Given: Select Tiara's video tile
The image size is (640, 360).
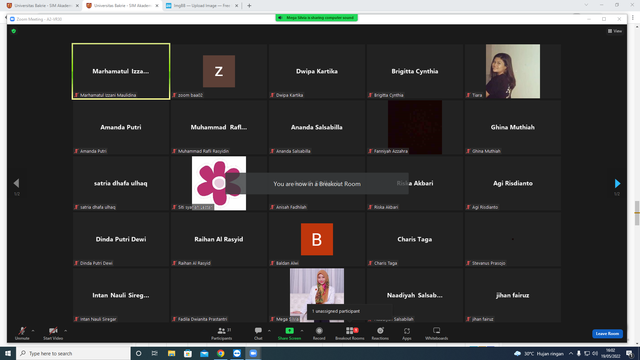Looking at the screenshot, I should click(513, 71).
